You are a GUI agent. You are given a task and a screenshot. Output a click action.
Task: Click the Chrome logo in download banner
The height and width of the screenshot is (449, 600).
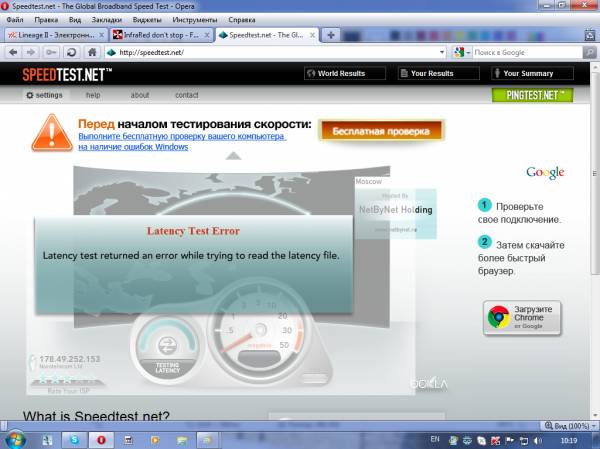pos(498,317)
